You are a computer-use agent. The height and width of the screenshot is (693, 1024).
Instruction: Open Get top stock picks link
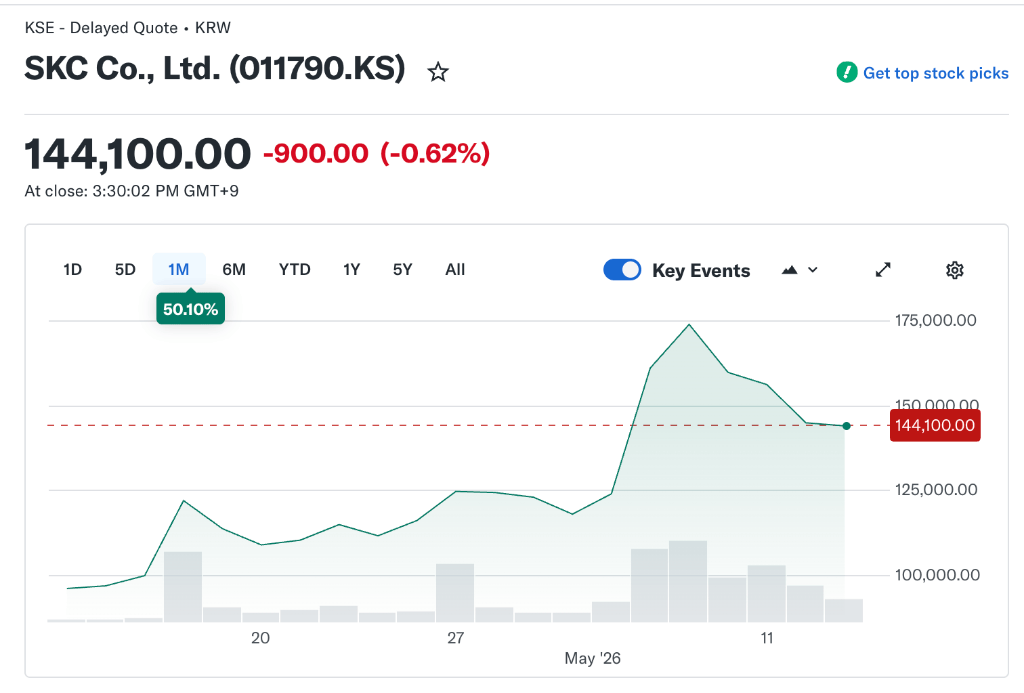pyautogui.click(x=935, y=73)
